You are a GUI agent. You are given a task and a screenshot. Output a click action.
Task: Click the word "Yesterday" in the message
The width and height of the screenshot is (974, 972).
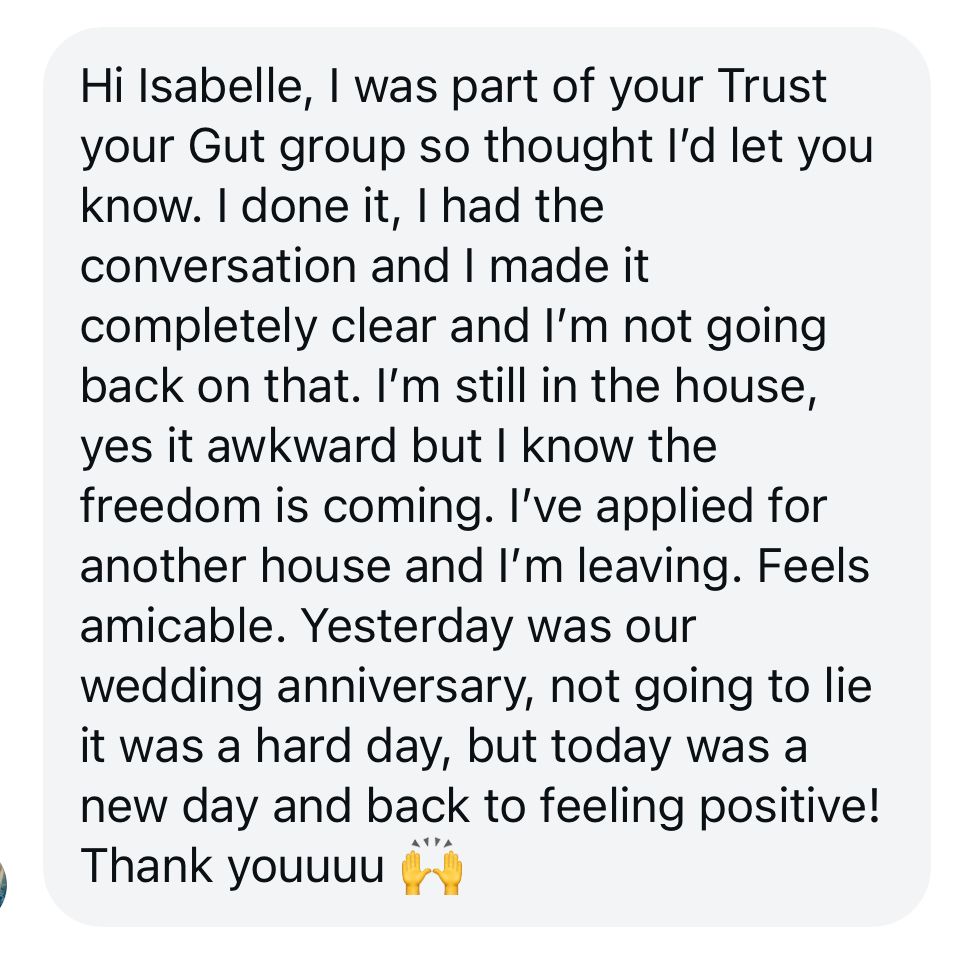(407, 627)
